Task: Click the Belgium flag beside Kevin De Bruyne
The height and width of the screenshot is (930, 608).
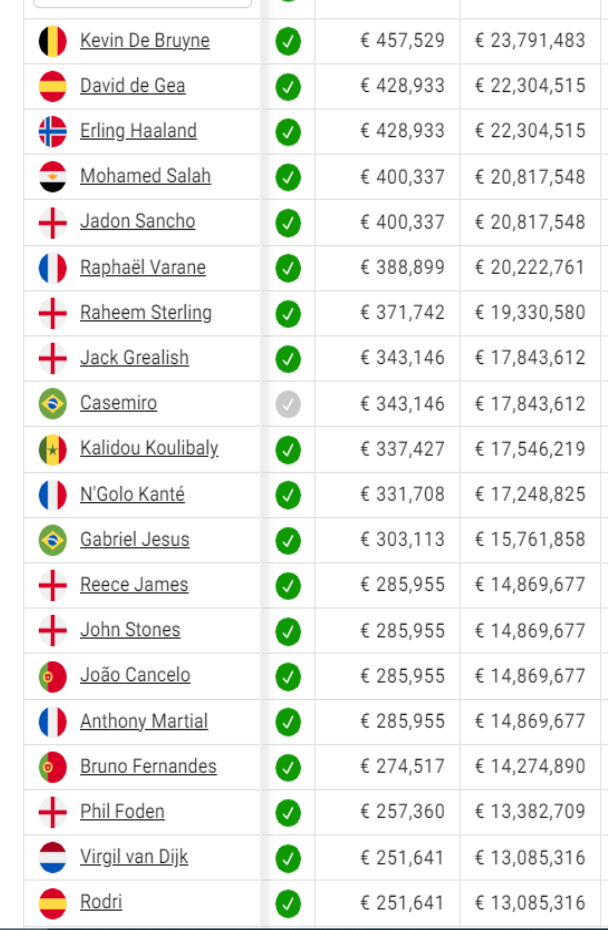Action: pyautogui.click(x=52, y=41)
